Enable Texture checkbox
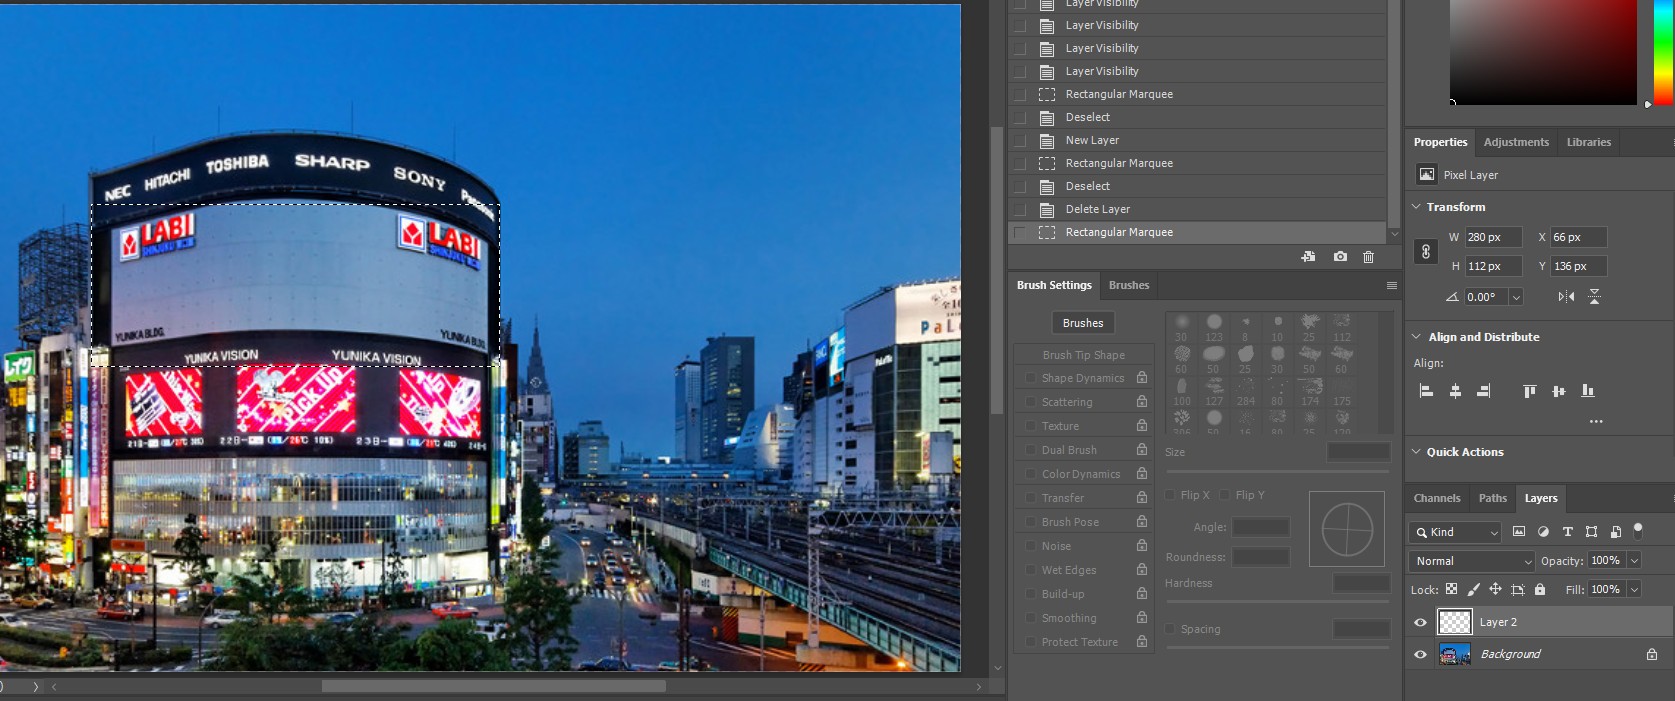Viewport: 1675px width, 701px height. 1029,426
